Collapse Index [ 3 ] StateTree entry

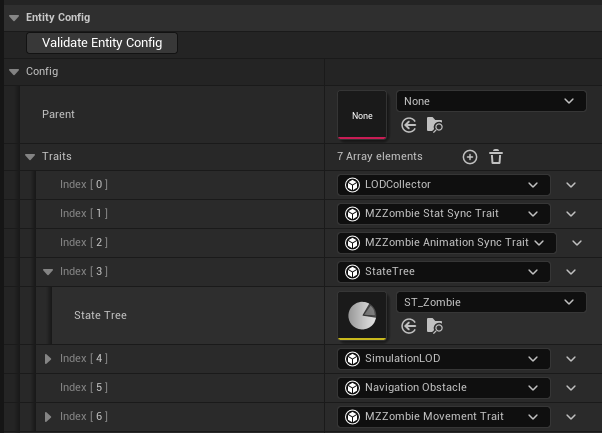pos(47,272)
